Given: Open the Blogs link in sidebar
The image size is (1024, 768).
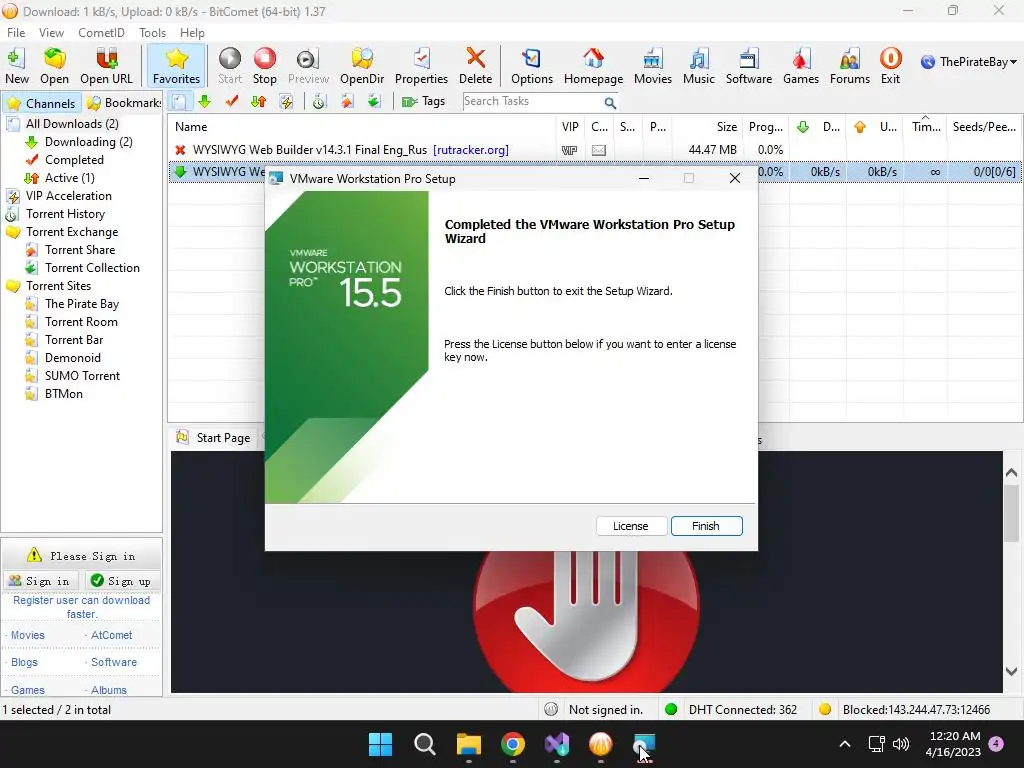Looking at the screenshot, I should 24,662.
